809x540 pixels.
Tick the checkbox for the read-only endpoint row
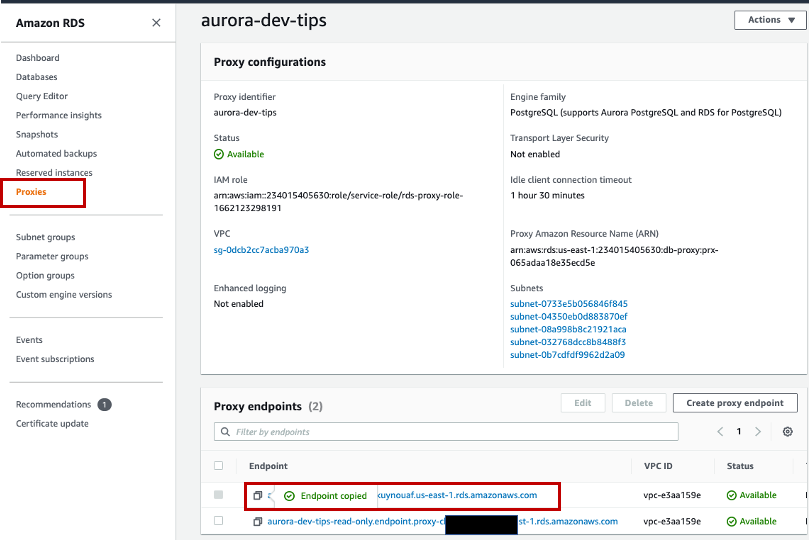click(219, 521)
